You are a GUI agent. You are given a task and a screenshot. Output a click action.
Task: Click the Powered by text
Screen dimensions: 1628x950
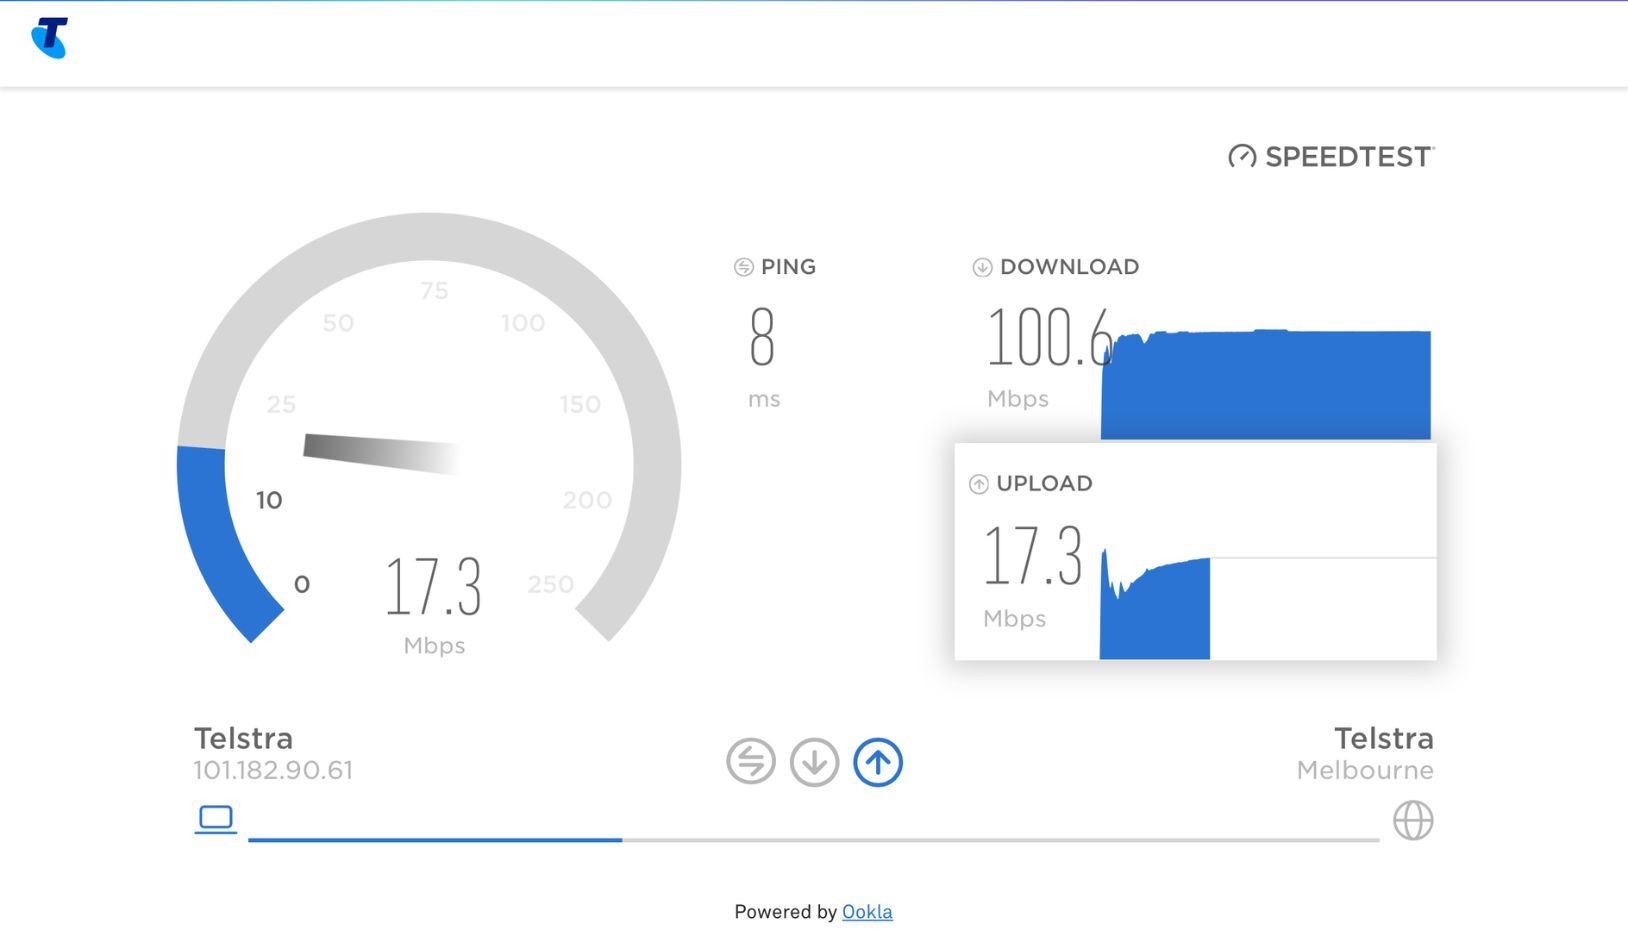click(x=785, y=912)
